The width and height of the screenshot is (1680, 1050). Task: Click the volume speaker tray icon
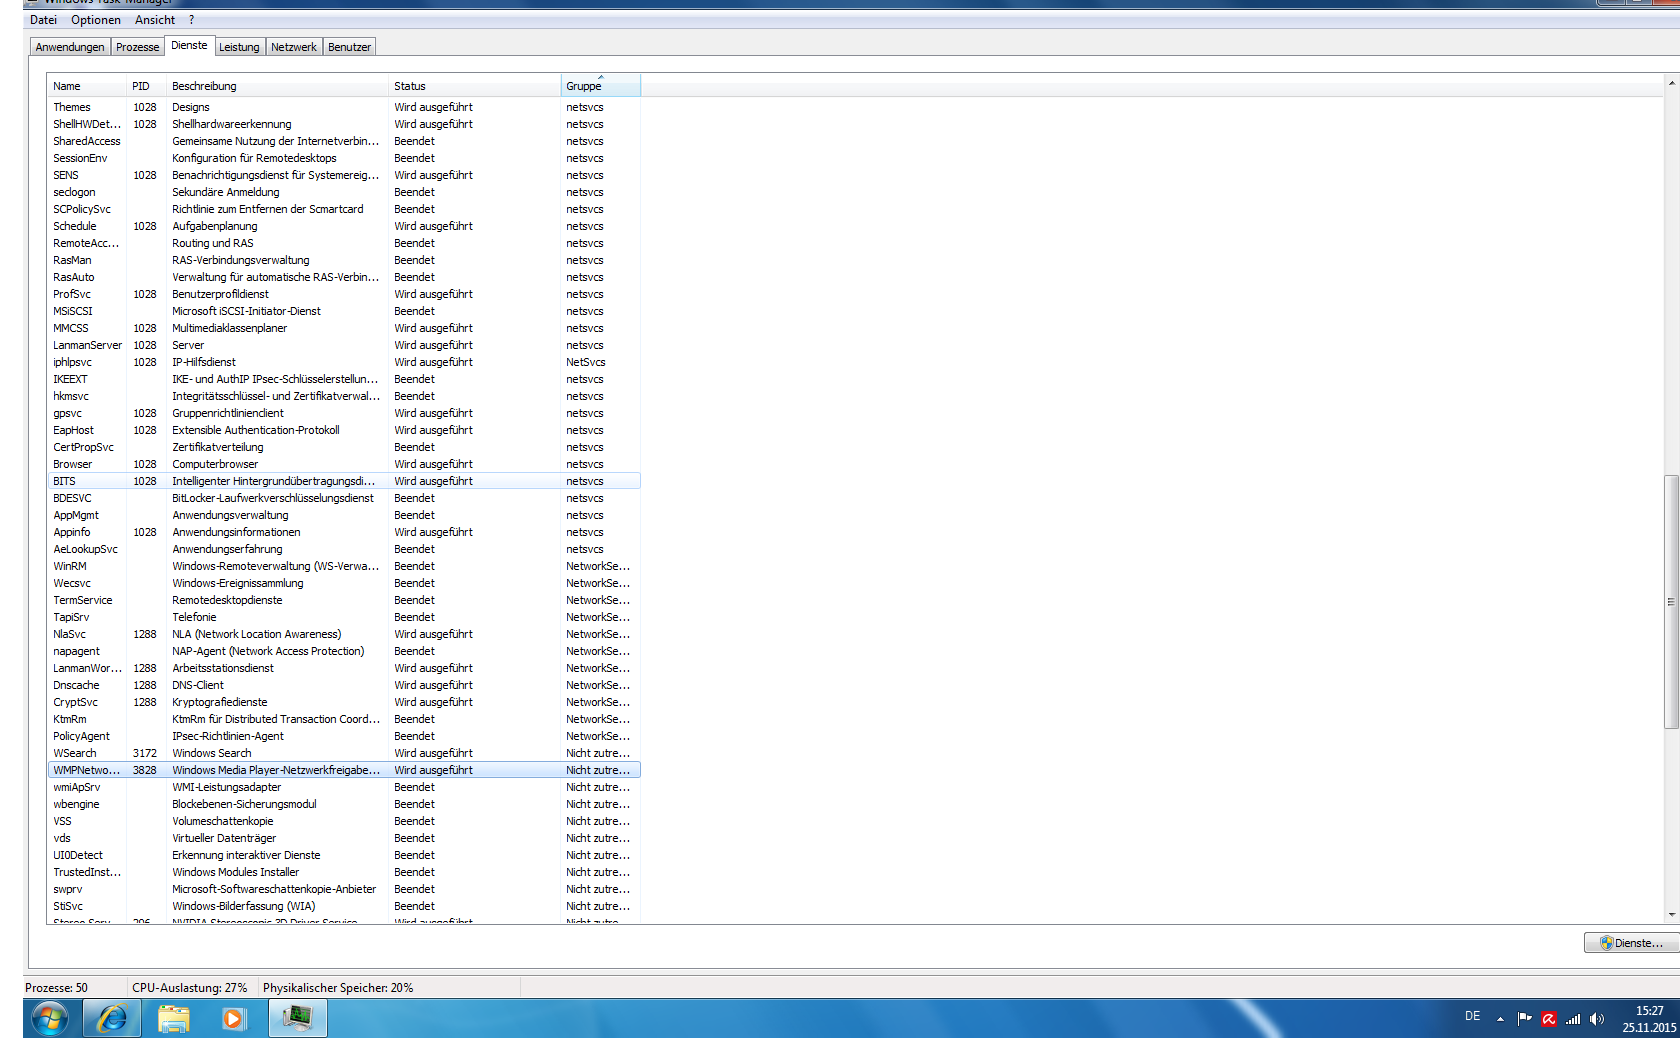tap(1597, 1019)
